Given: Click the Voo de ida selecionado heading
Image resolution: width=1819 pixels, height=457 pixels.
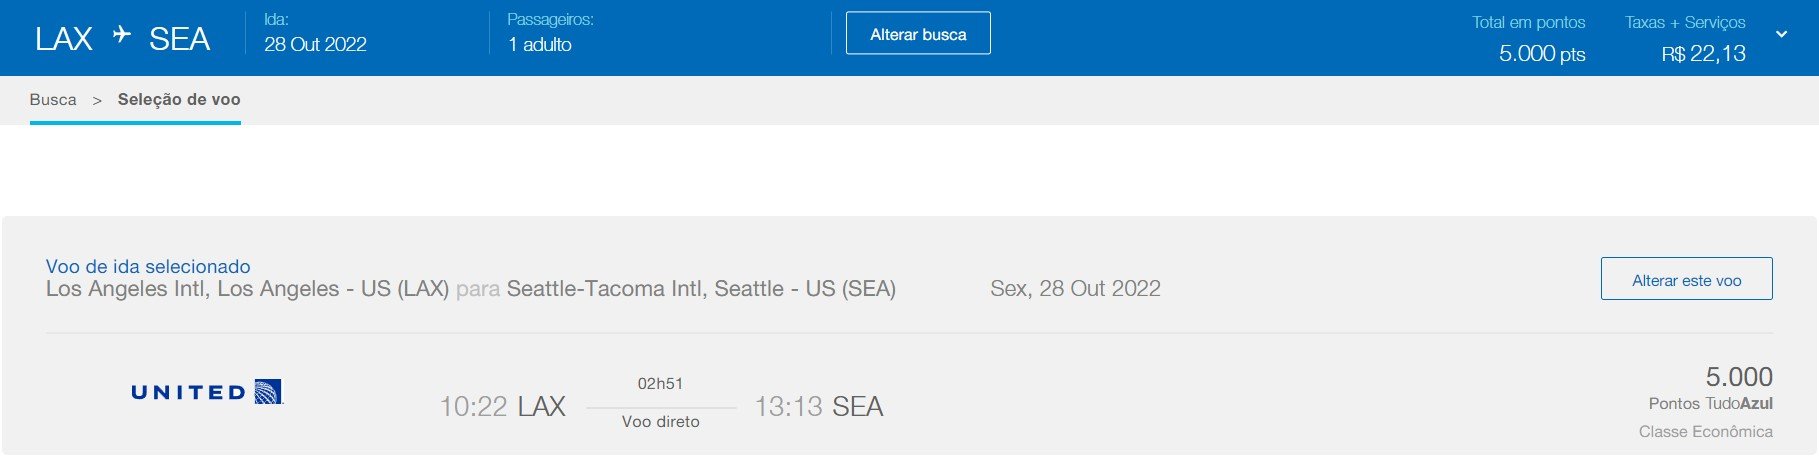Looking at the screenshot, I should point(148,266).
